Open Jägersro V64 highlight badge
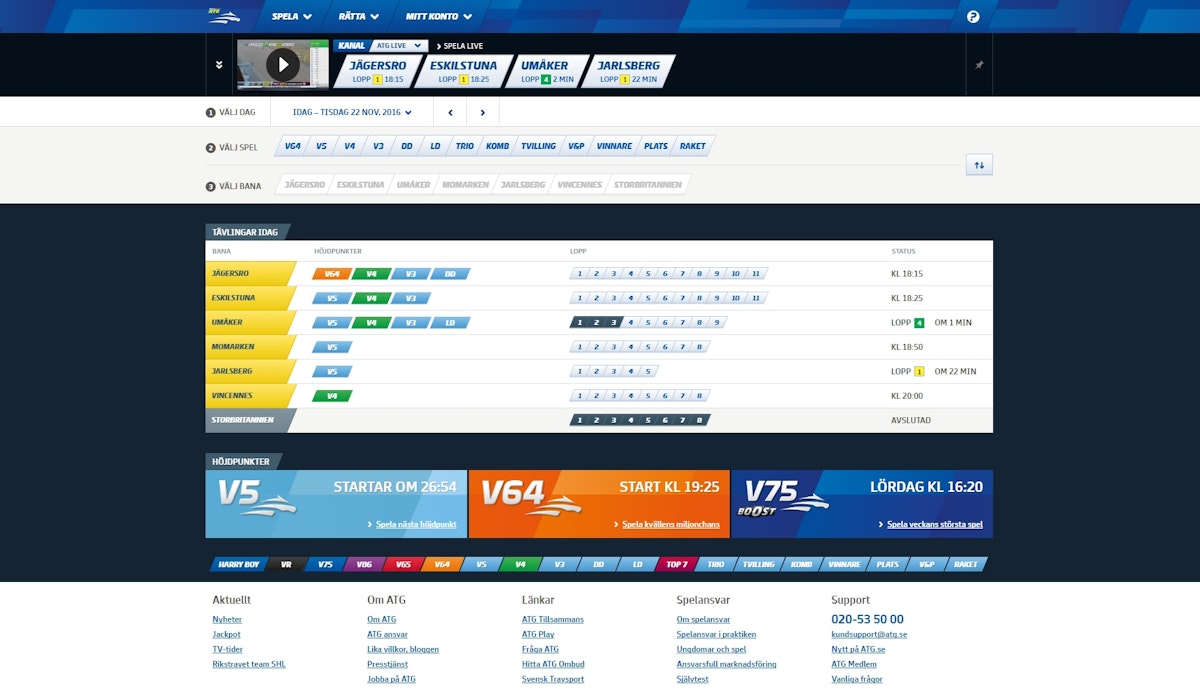Viewport: 1200px width, 690px height. pyautogui.click(x=331, y=274)
